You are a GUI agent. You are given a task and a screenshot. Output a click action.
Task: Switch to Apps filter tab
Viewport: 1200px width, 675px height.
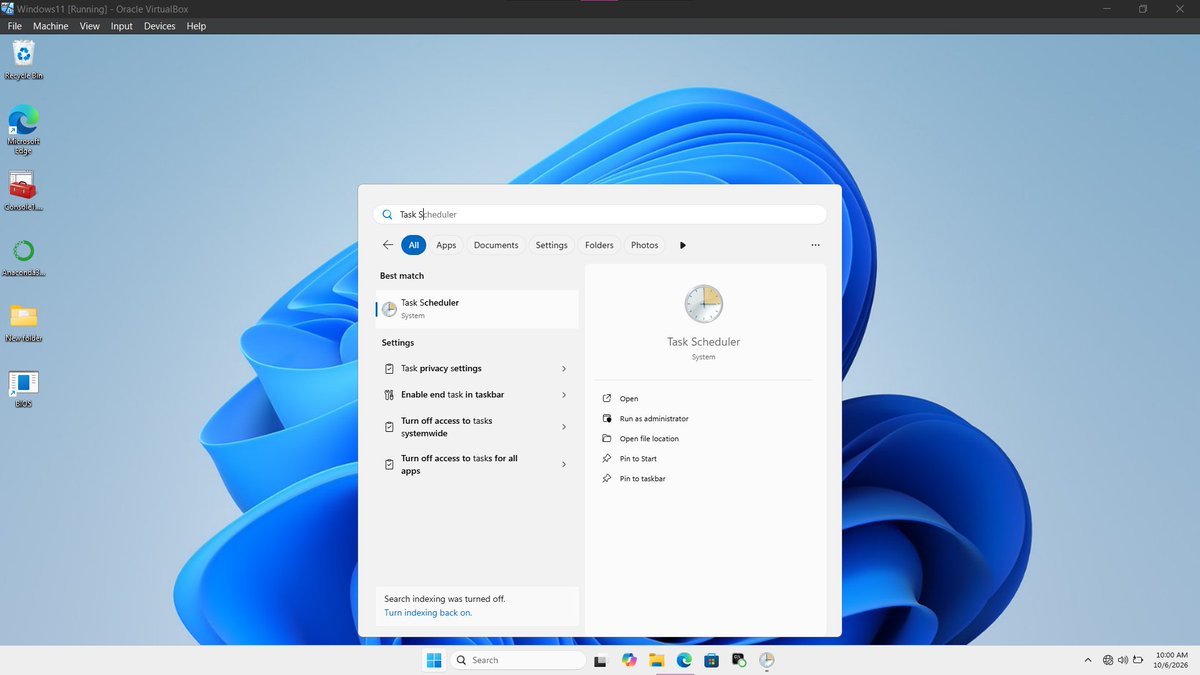coord(446,245)
